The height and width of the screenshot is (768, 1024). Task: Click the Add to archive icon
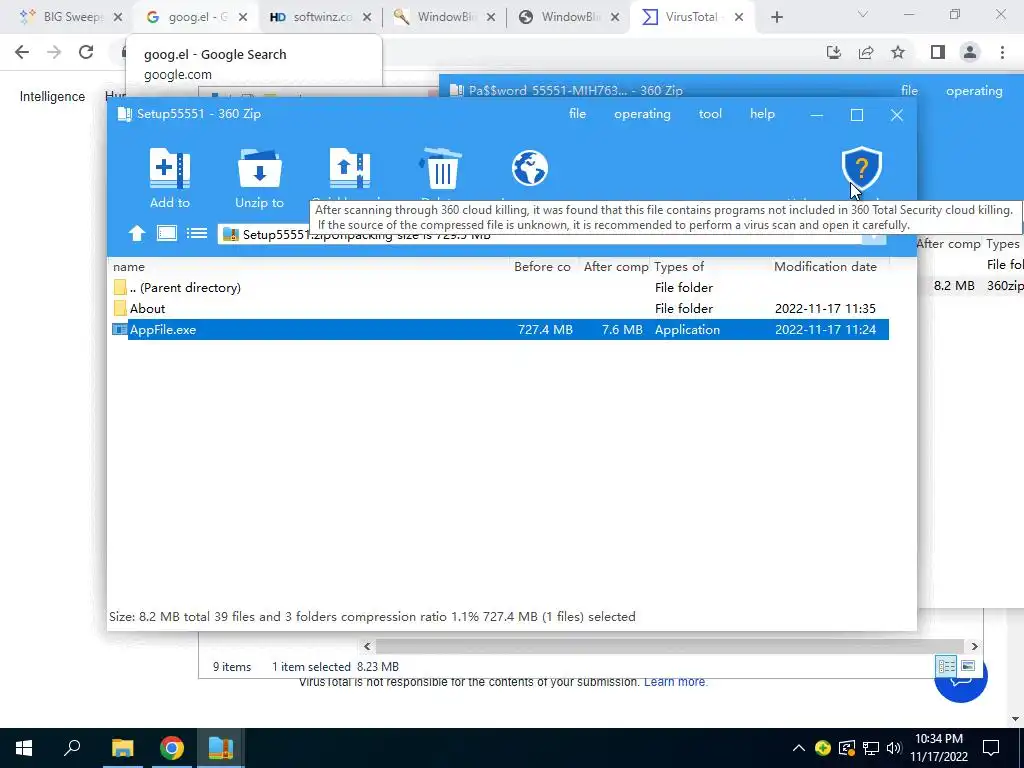coord(170,168)
